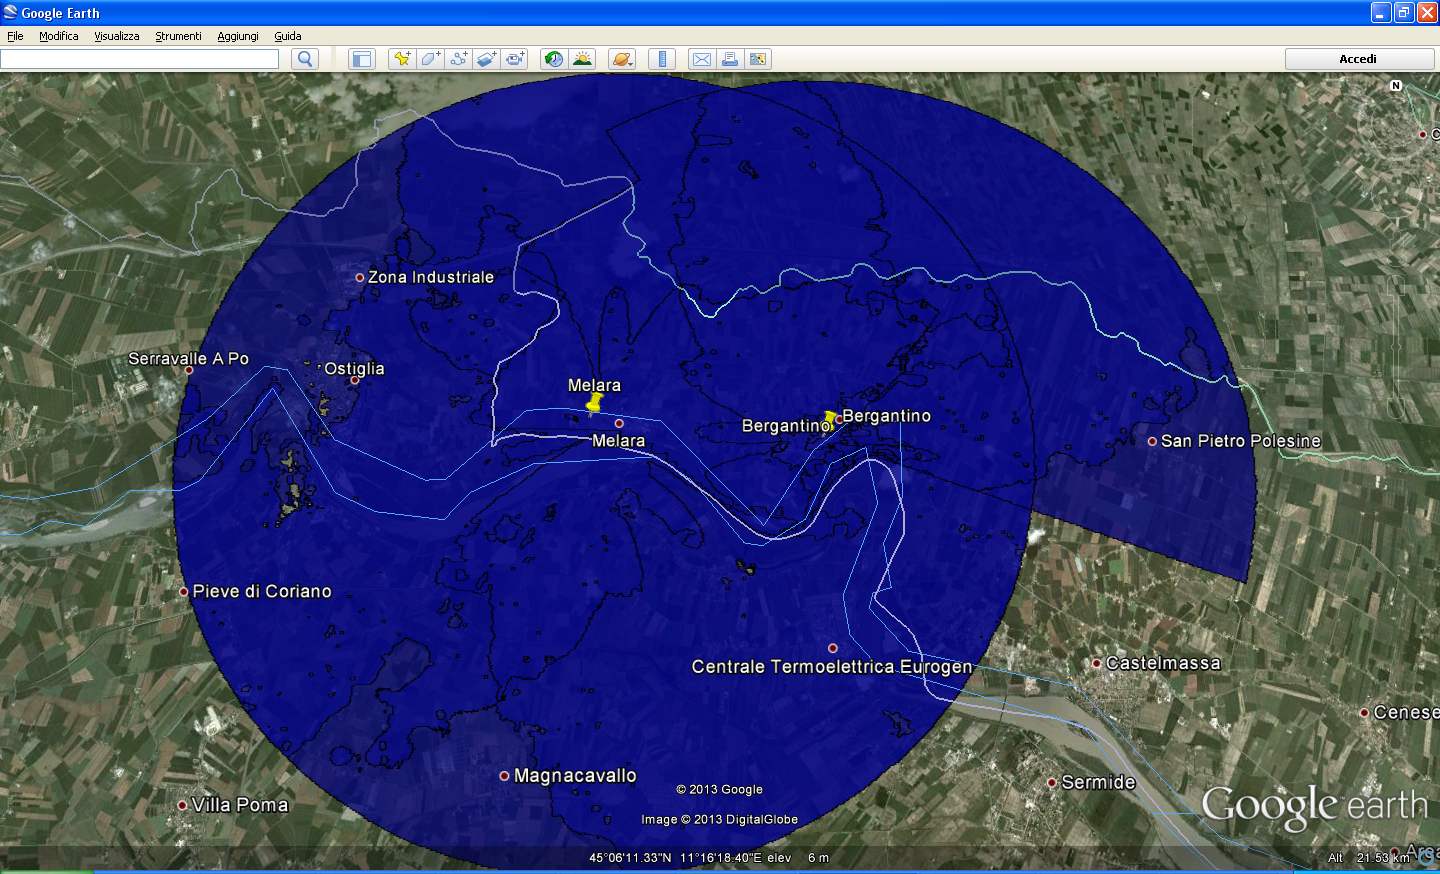Click the Accedi sign-in button
The height and width of the screenshot is (874, 1440).
[x=1359, y=59]
